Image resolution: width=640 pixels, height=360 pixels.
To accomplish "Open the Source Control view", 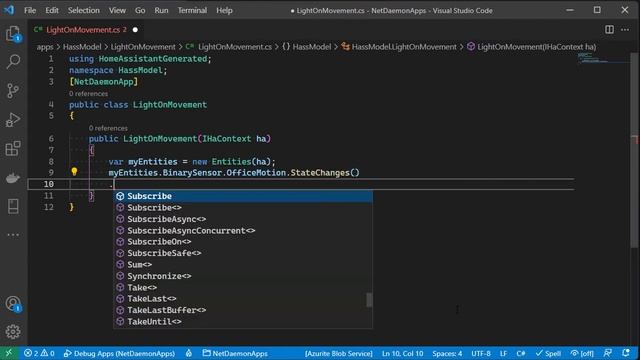I will [13, 91].
